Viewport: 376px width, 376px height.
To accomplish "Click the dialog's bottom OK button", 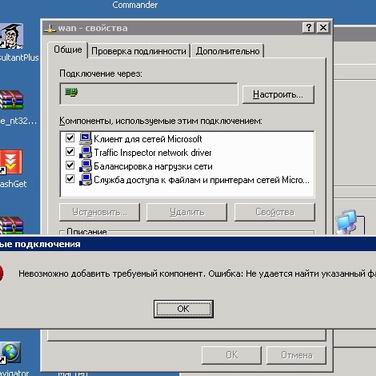I will point(231,355).
